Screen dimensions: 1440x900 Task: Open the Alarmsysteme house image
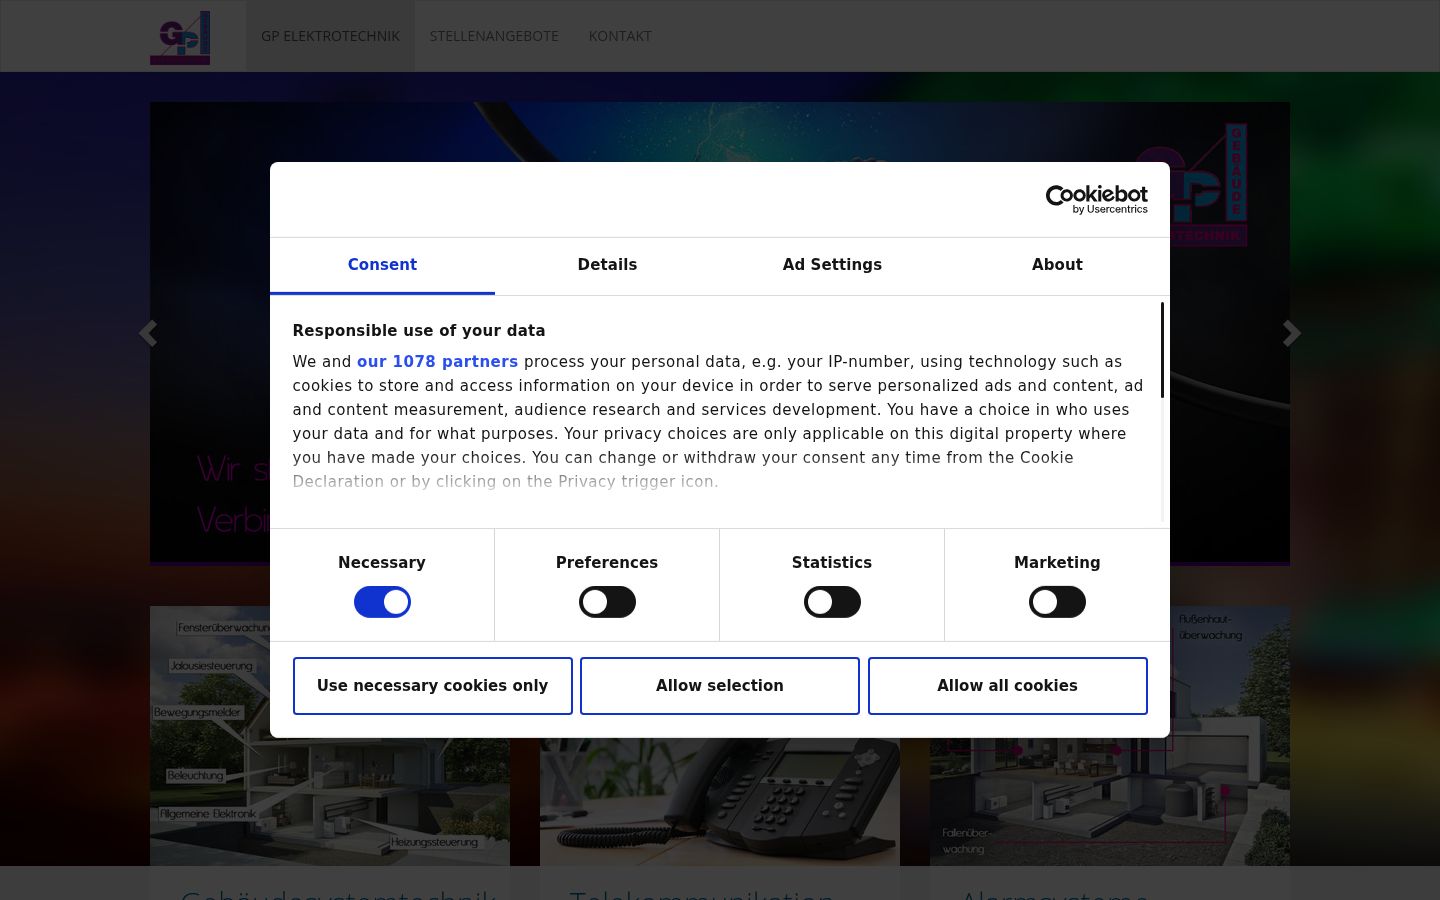click(1110, 736)
